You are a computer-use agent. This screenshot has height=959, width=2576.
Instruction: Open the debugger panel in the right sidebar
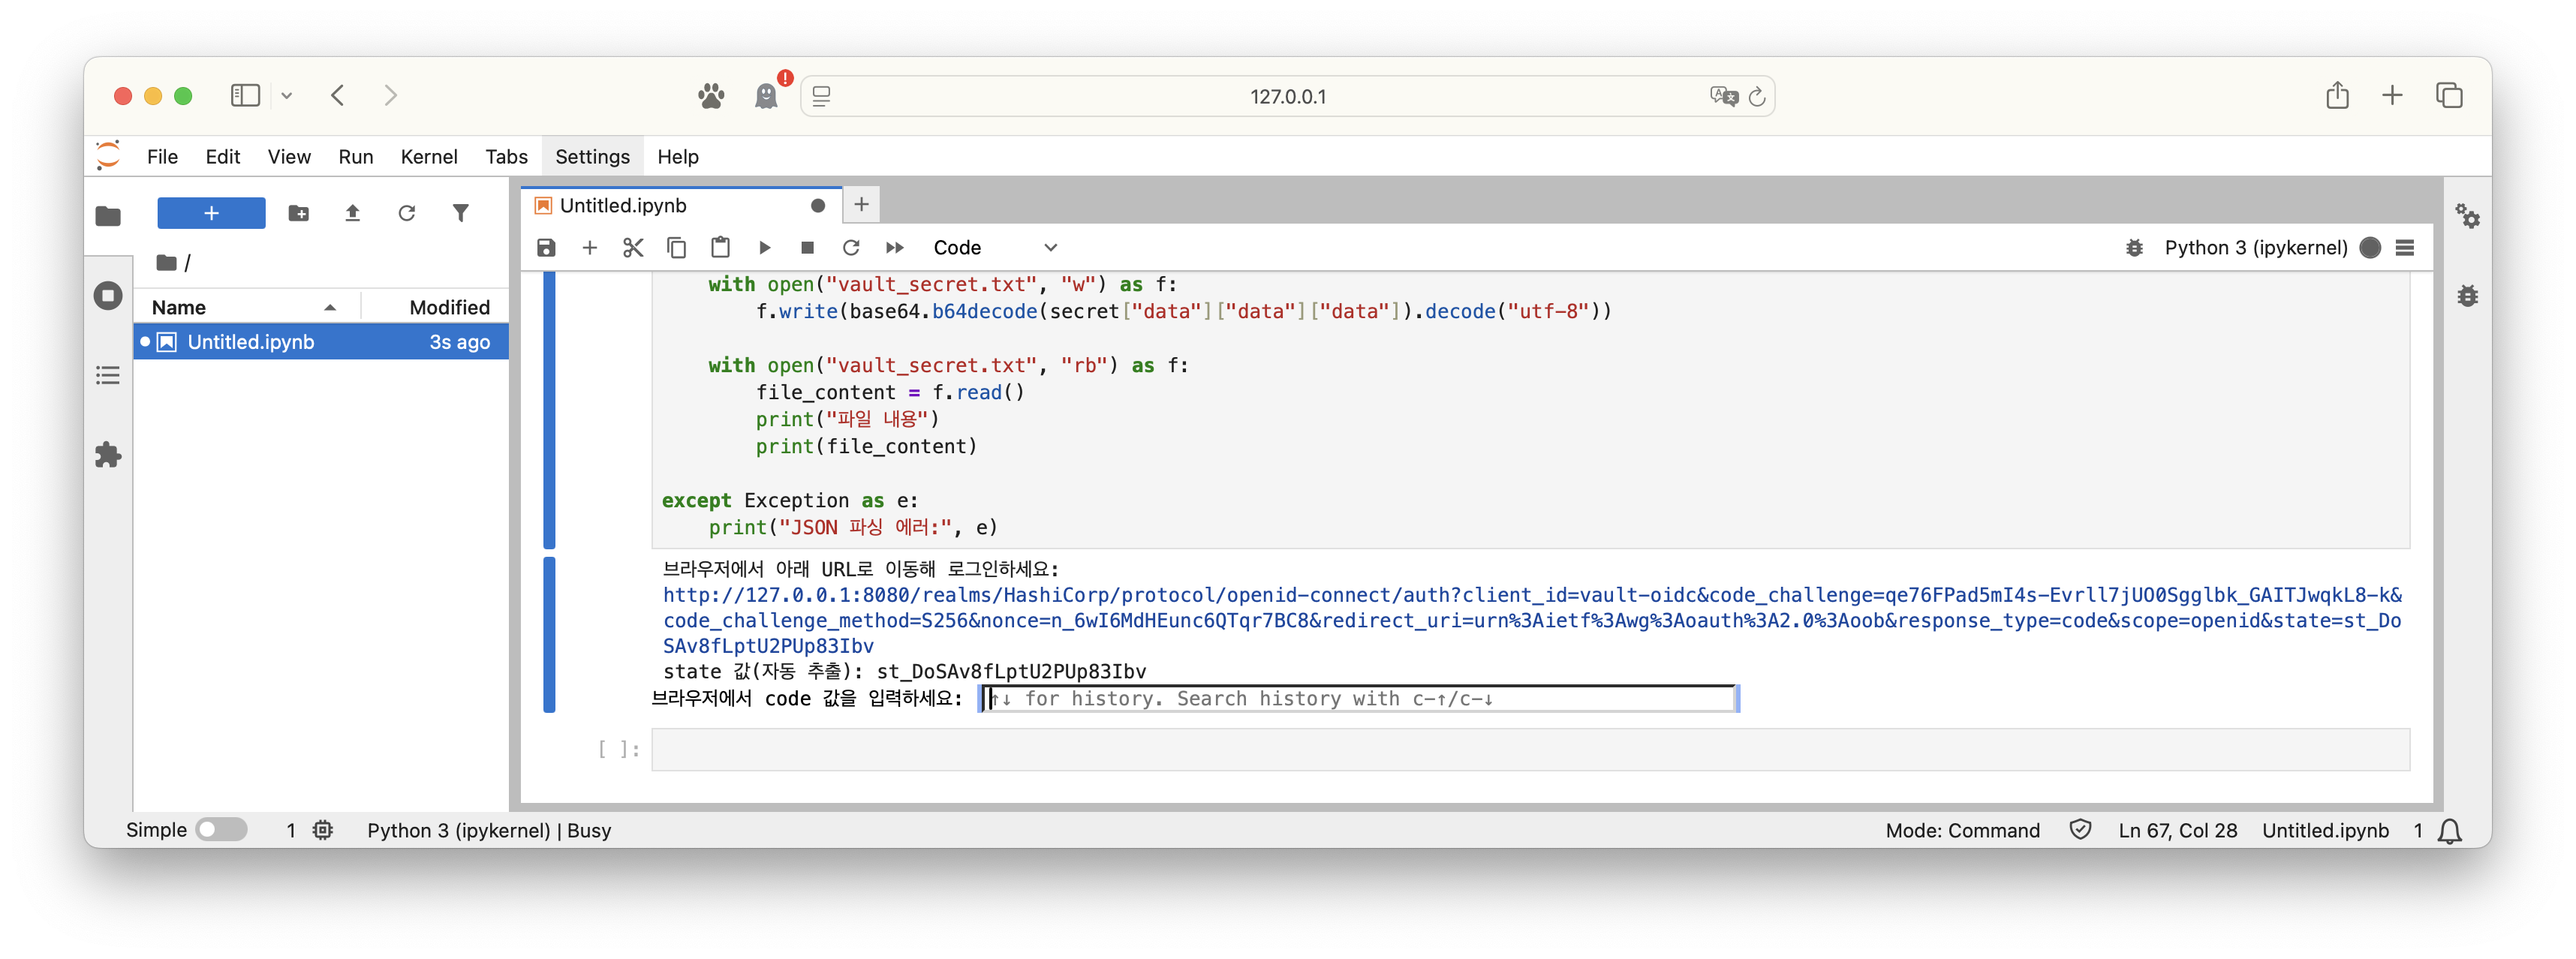2468,296
